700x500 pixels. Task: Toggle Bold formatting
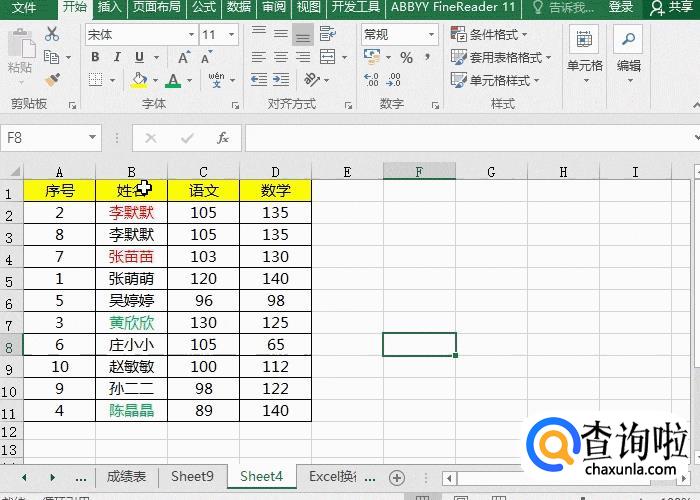click(x=95, y=57)
